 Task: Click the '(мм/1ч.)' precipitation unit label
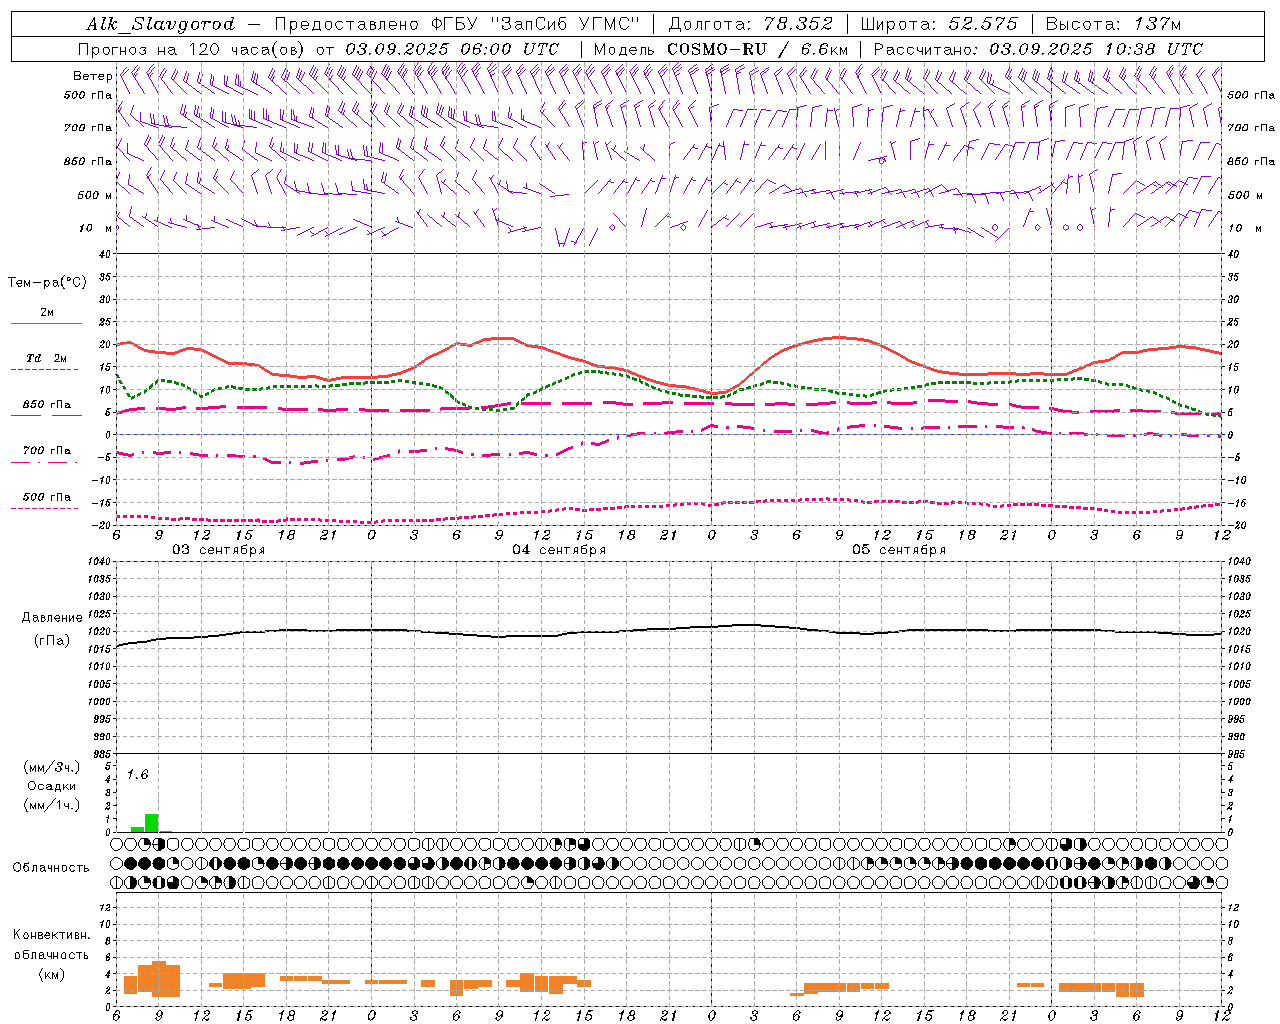51,805
